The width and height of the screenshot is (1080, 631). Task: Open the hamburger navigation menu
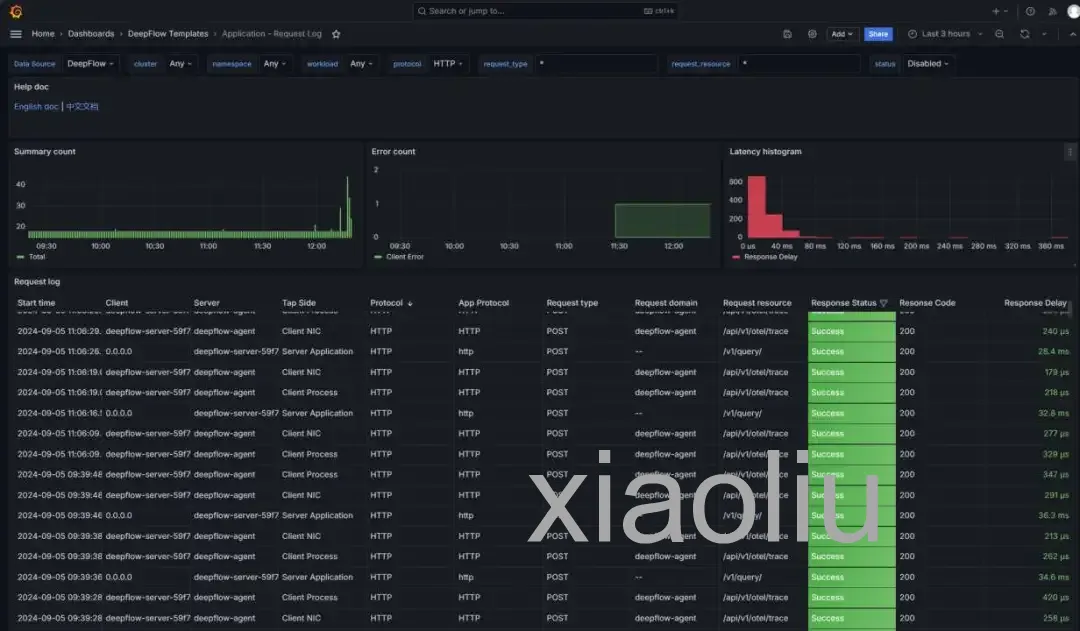tap(16, 34)
